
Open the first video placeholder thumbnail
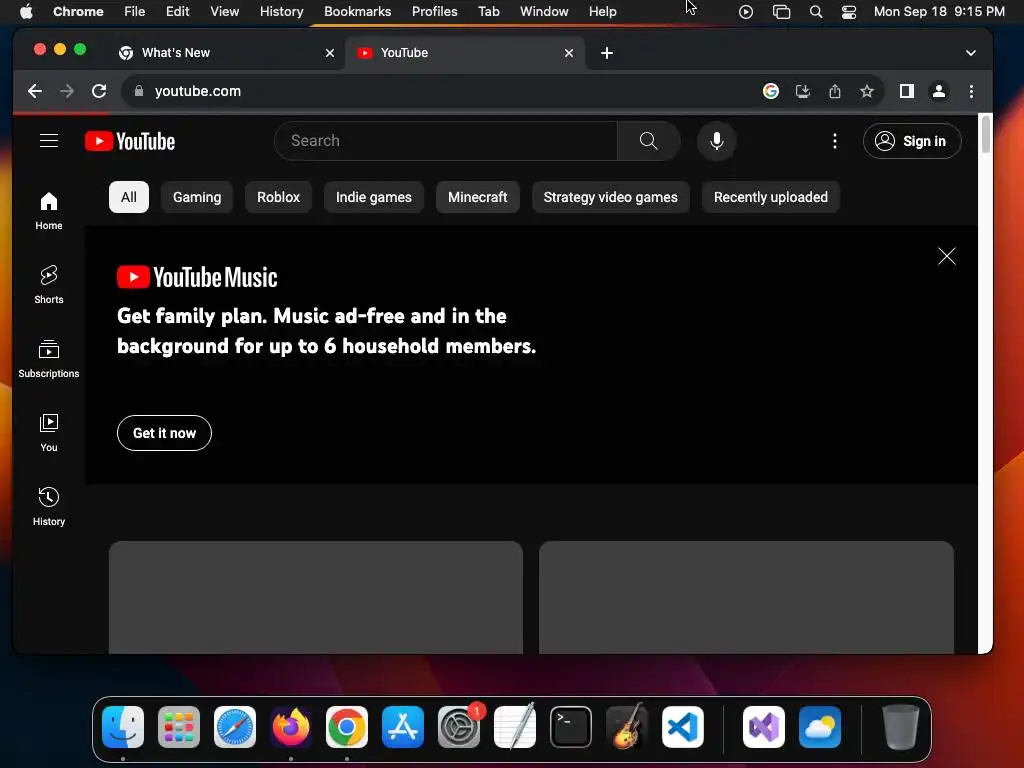[316, 597]
